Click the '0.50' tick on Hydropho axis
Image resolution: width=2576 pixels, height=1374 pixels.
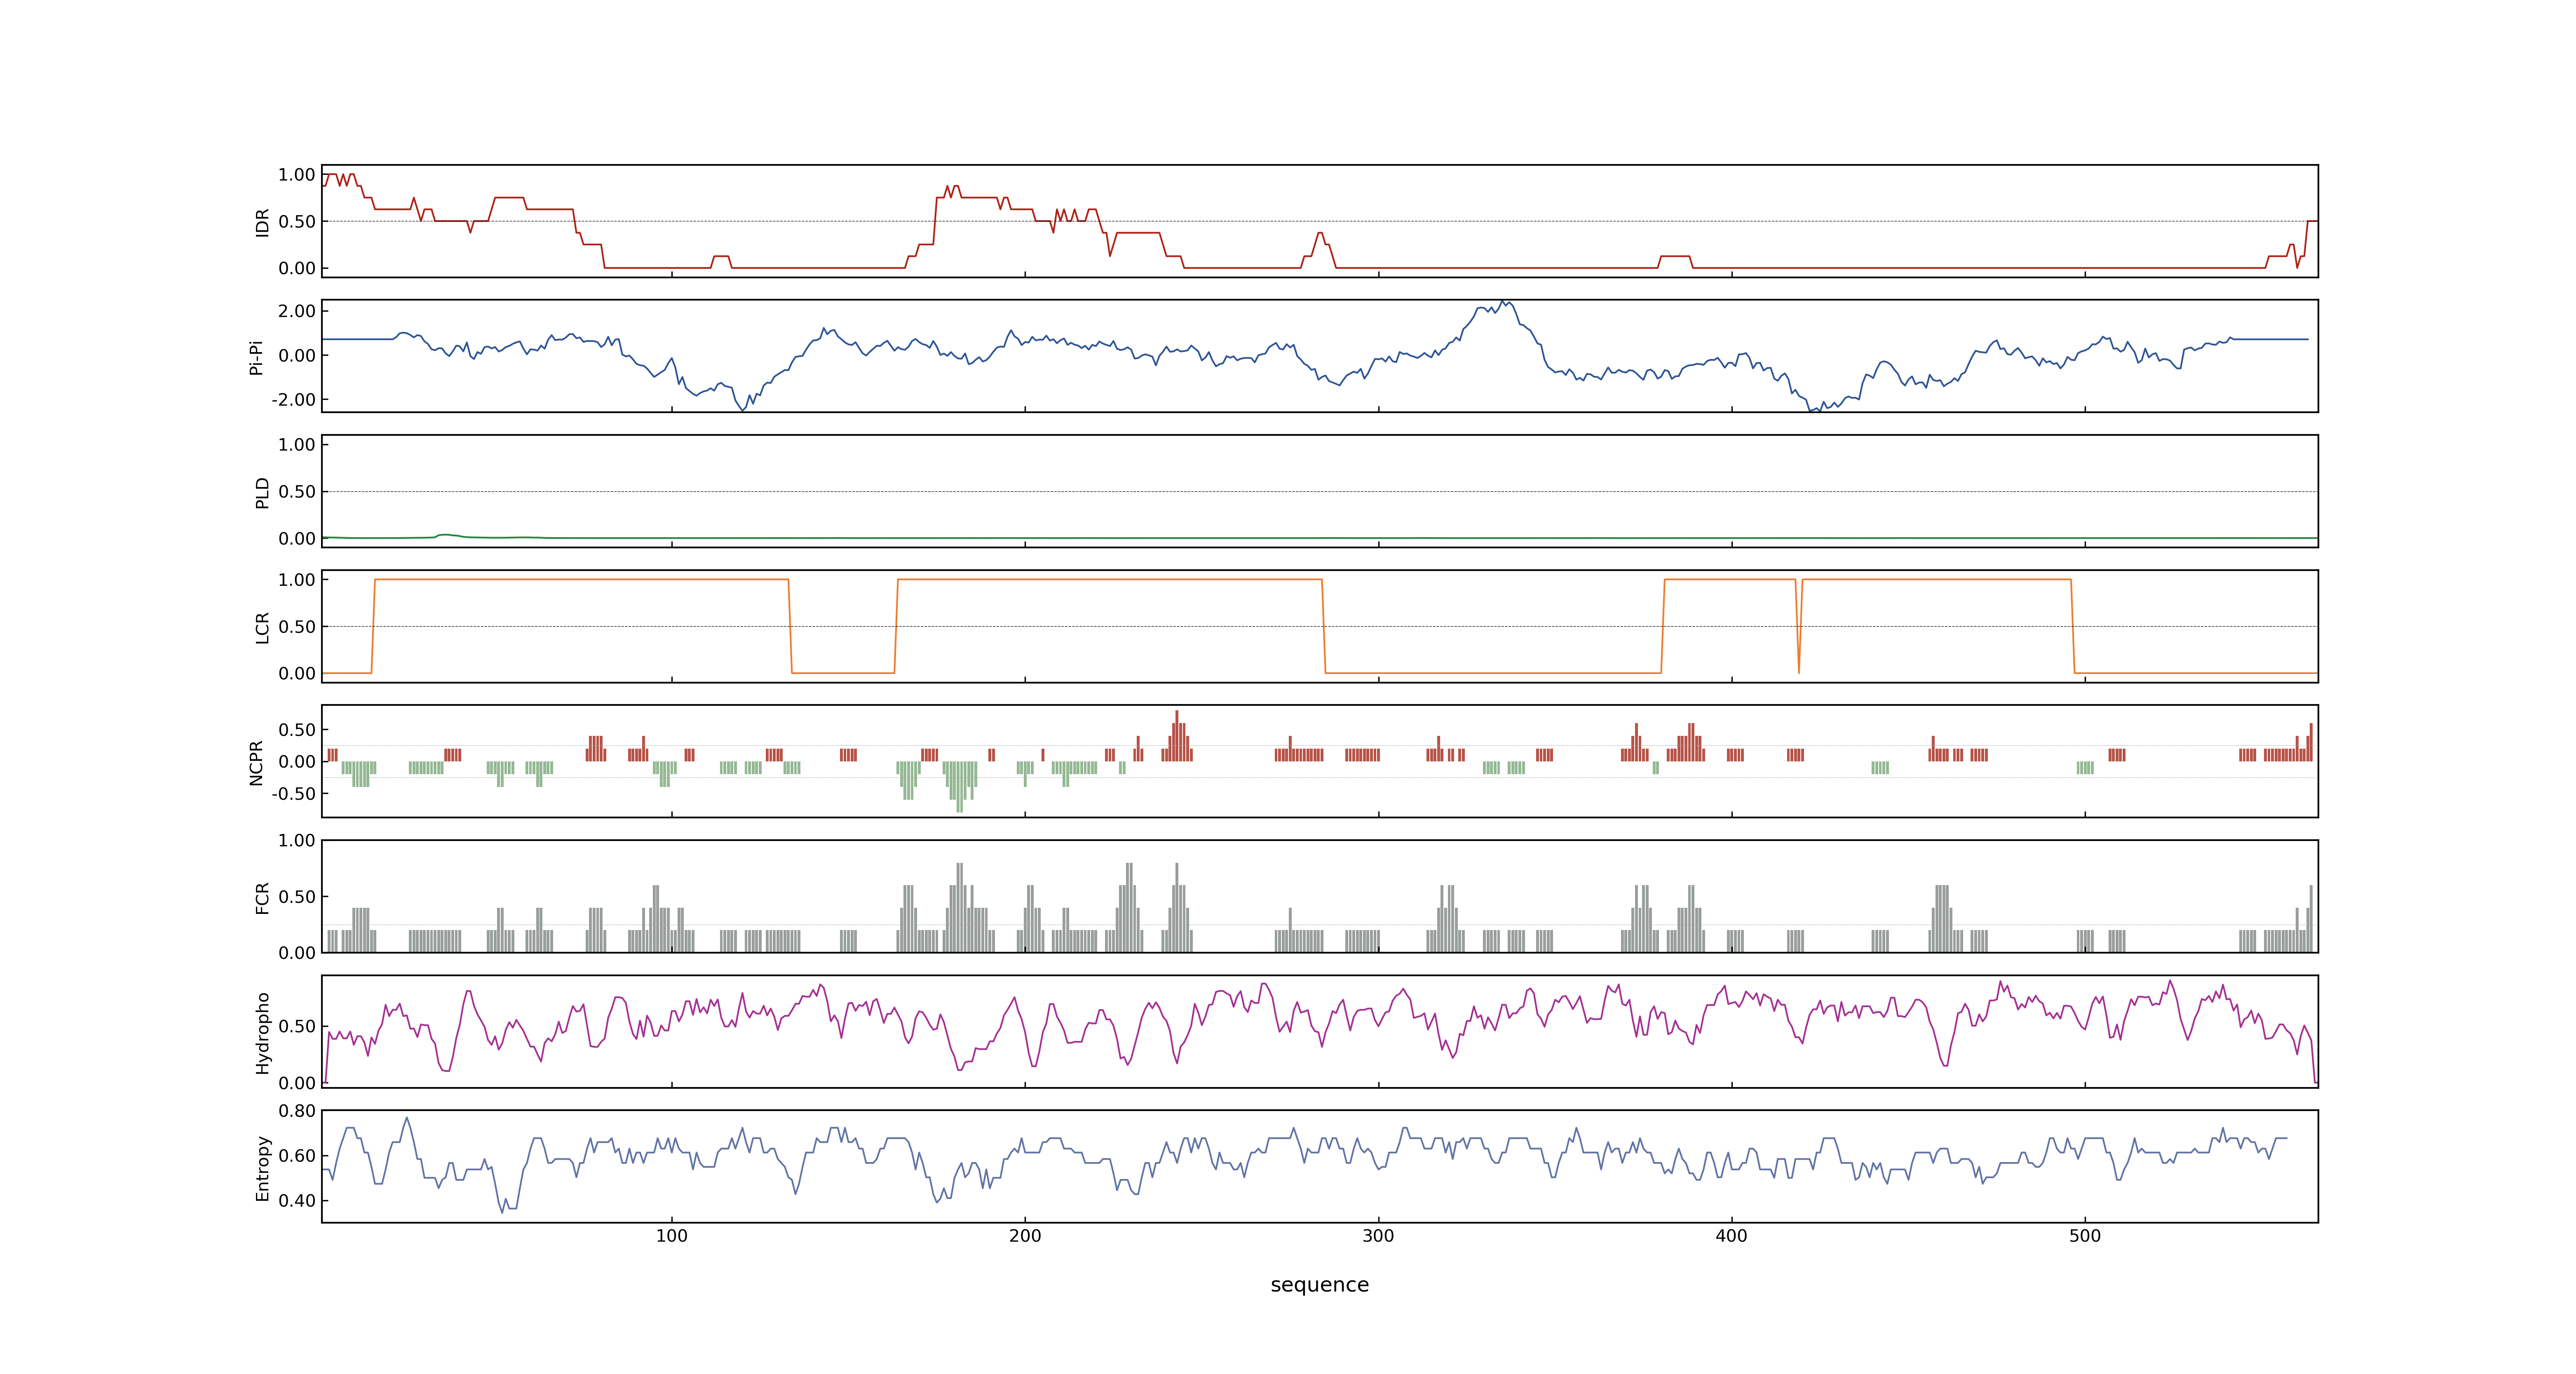[297, 1027]
